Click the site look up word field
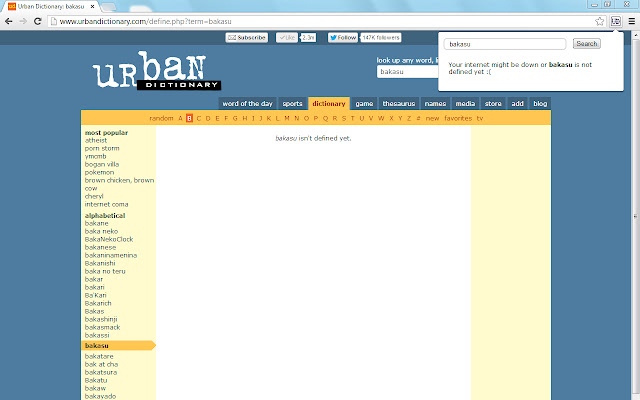 407,71
